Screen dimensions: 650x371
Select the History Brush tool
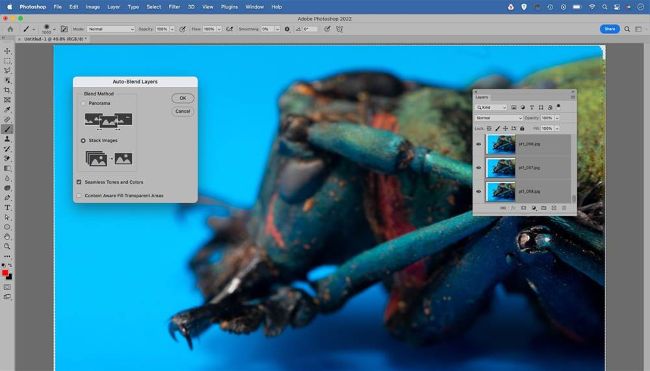click(7, 149)
